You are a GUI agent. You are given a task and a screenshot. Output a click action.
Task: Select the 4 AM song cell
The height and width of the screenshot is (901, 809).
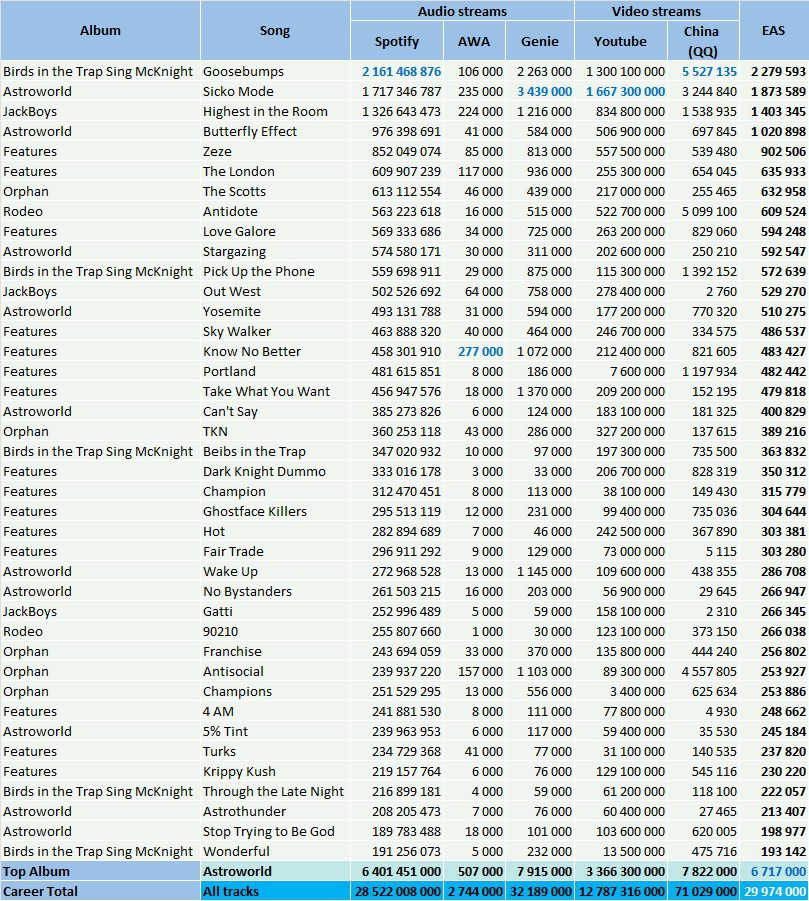click(x=275, y=711)
